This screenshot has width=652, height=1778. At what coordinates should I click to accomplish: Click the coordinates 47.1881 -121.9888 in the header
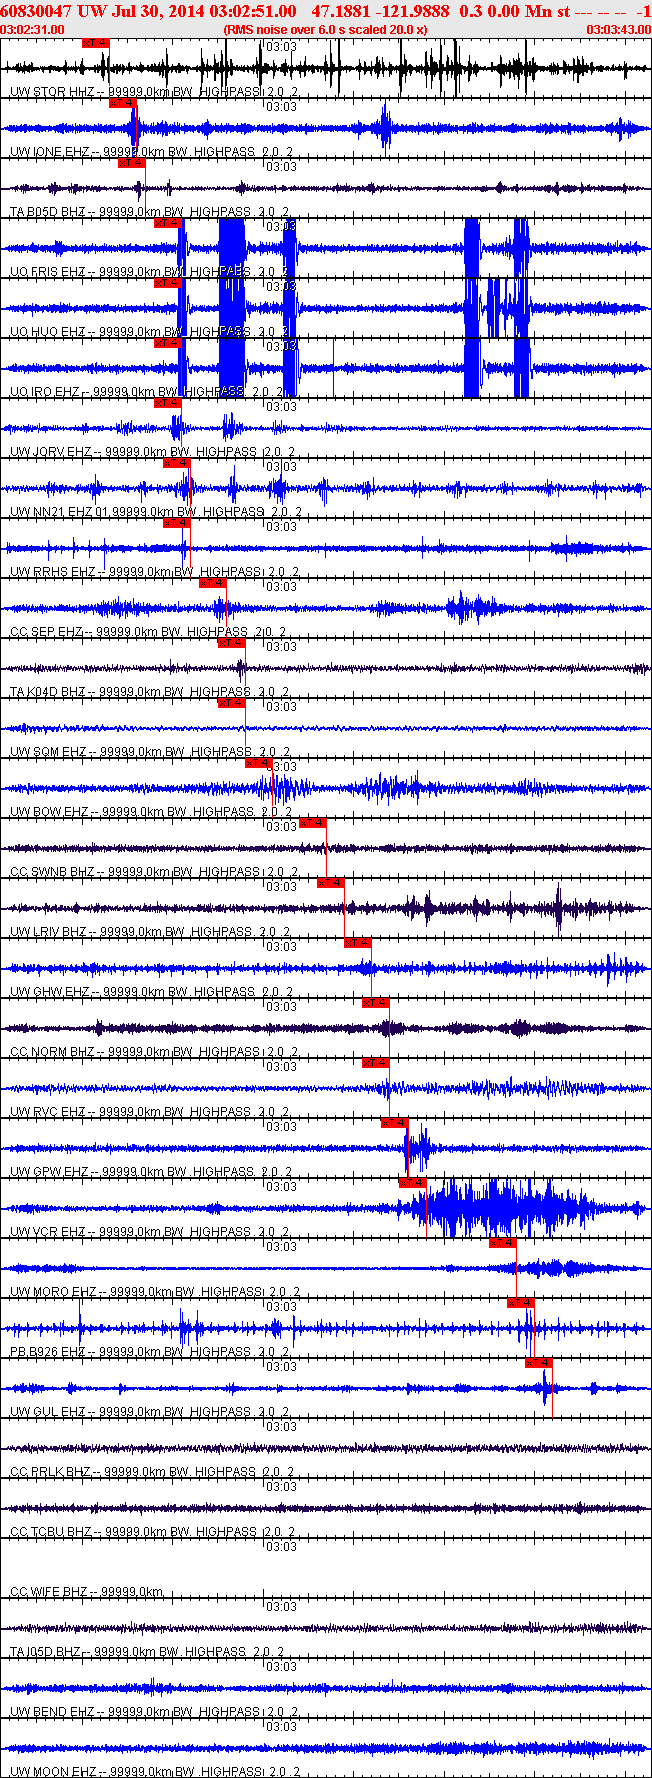(x=381, y=10)
